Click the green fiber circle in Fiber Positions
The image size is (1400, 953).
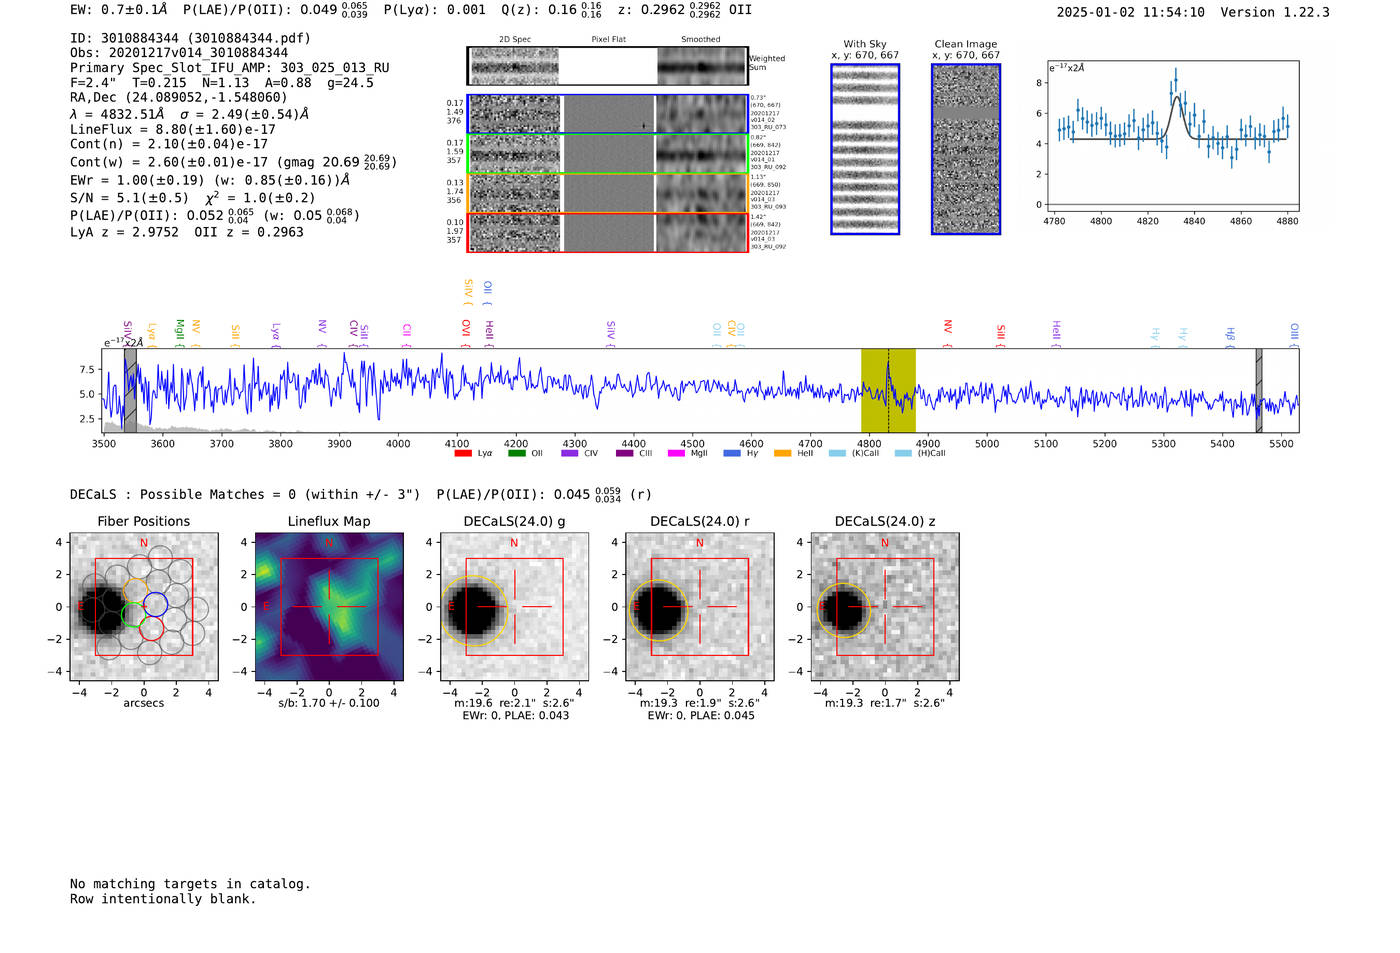click(133, 615)
